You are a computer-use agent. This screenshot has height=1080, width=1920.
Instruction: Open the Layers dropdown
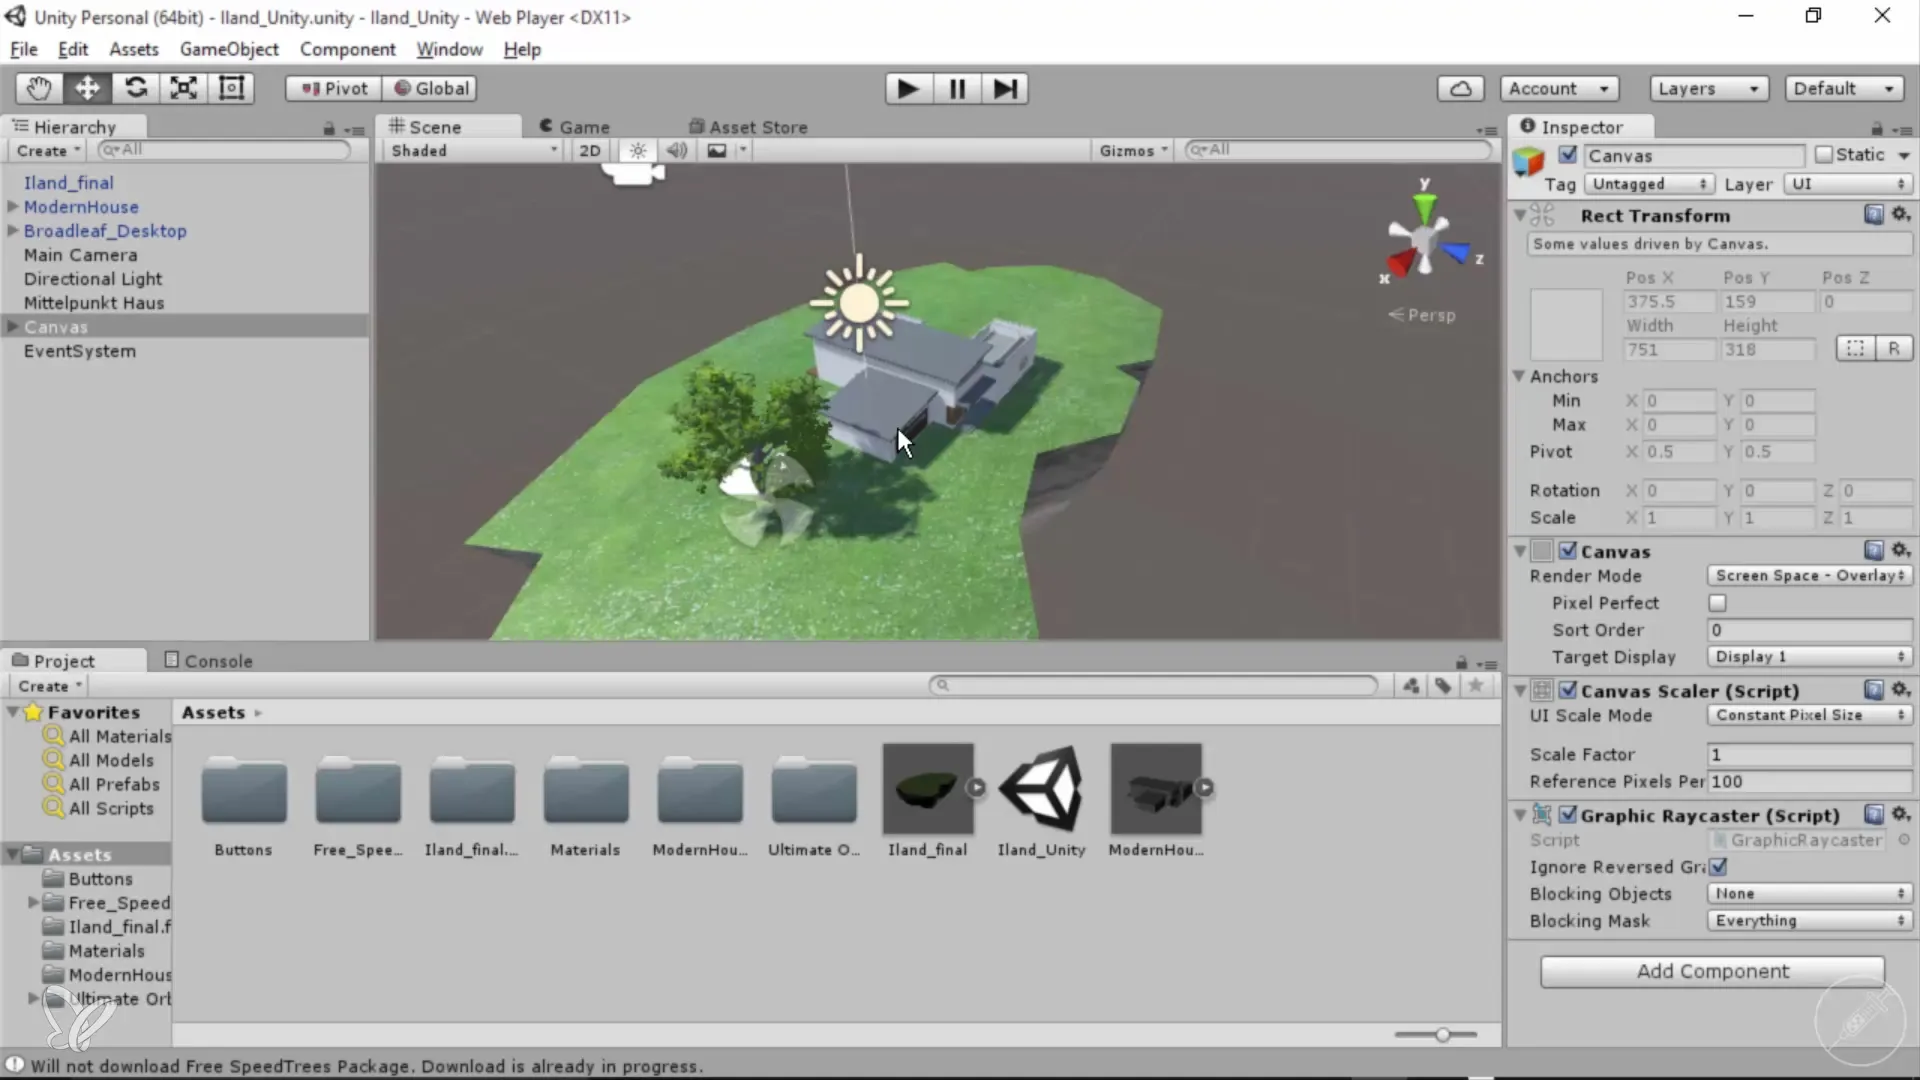1708,89
